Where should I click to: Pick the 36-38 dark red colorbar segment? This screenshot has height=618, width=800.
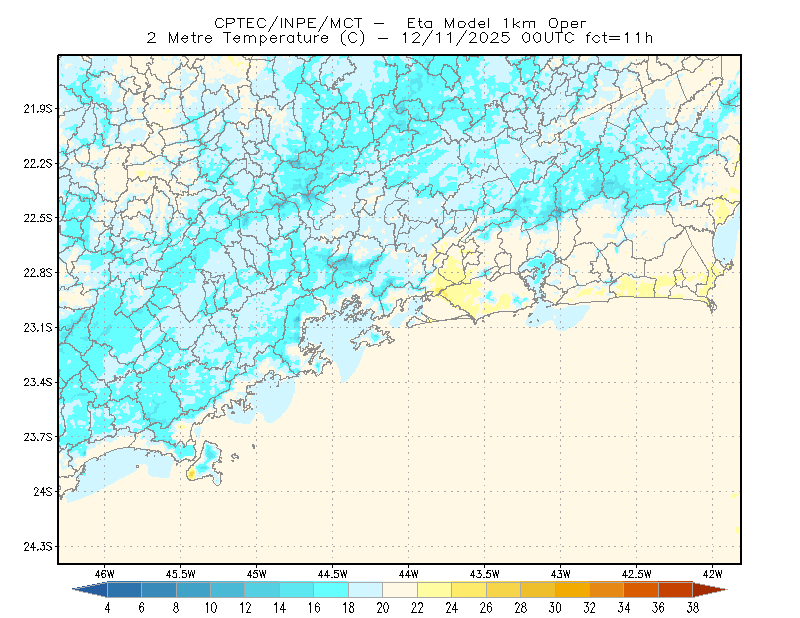[676, 589]
